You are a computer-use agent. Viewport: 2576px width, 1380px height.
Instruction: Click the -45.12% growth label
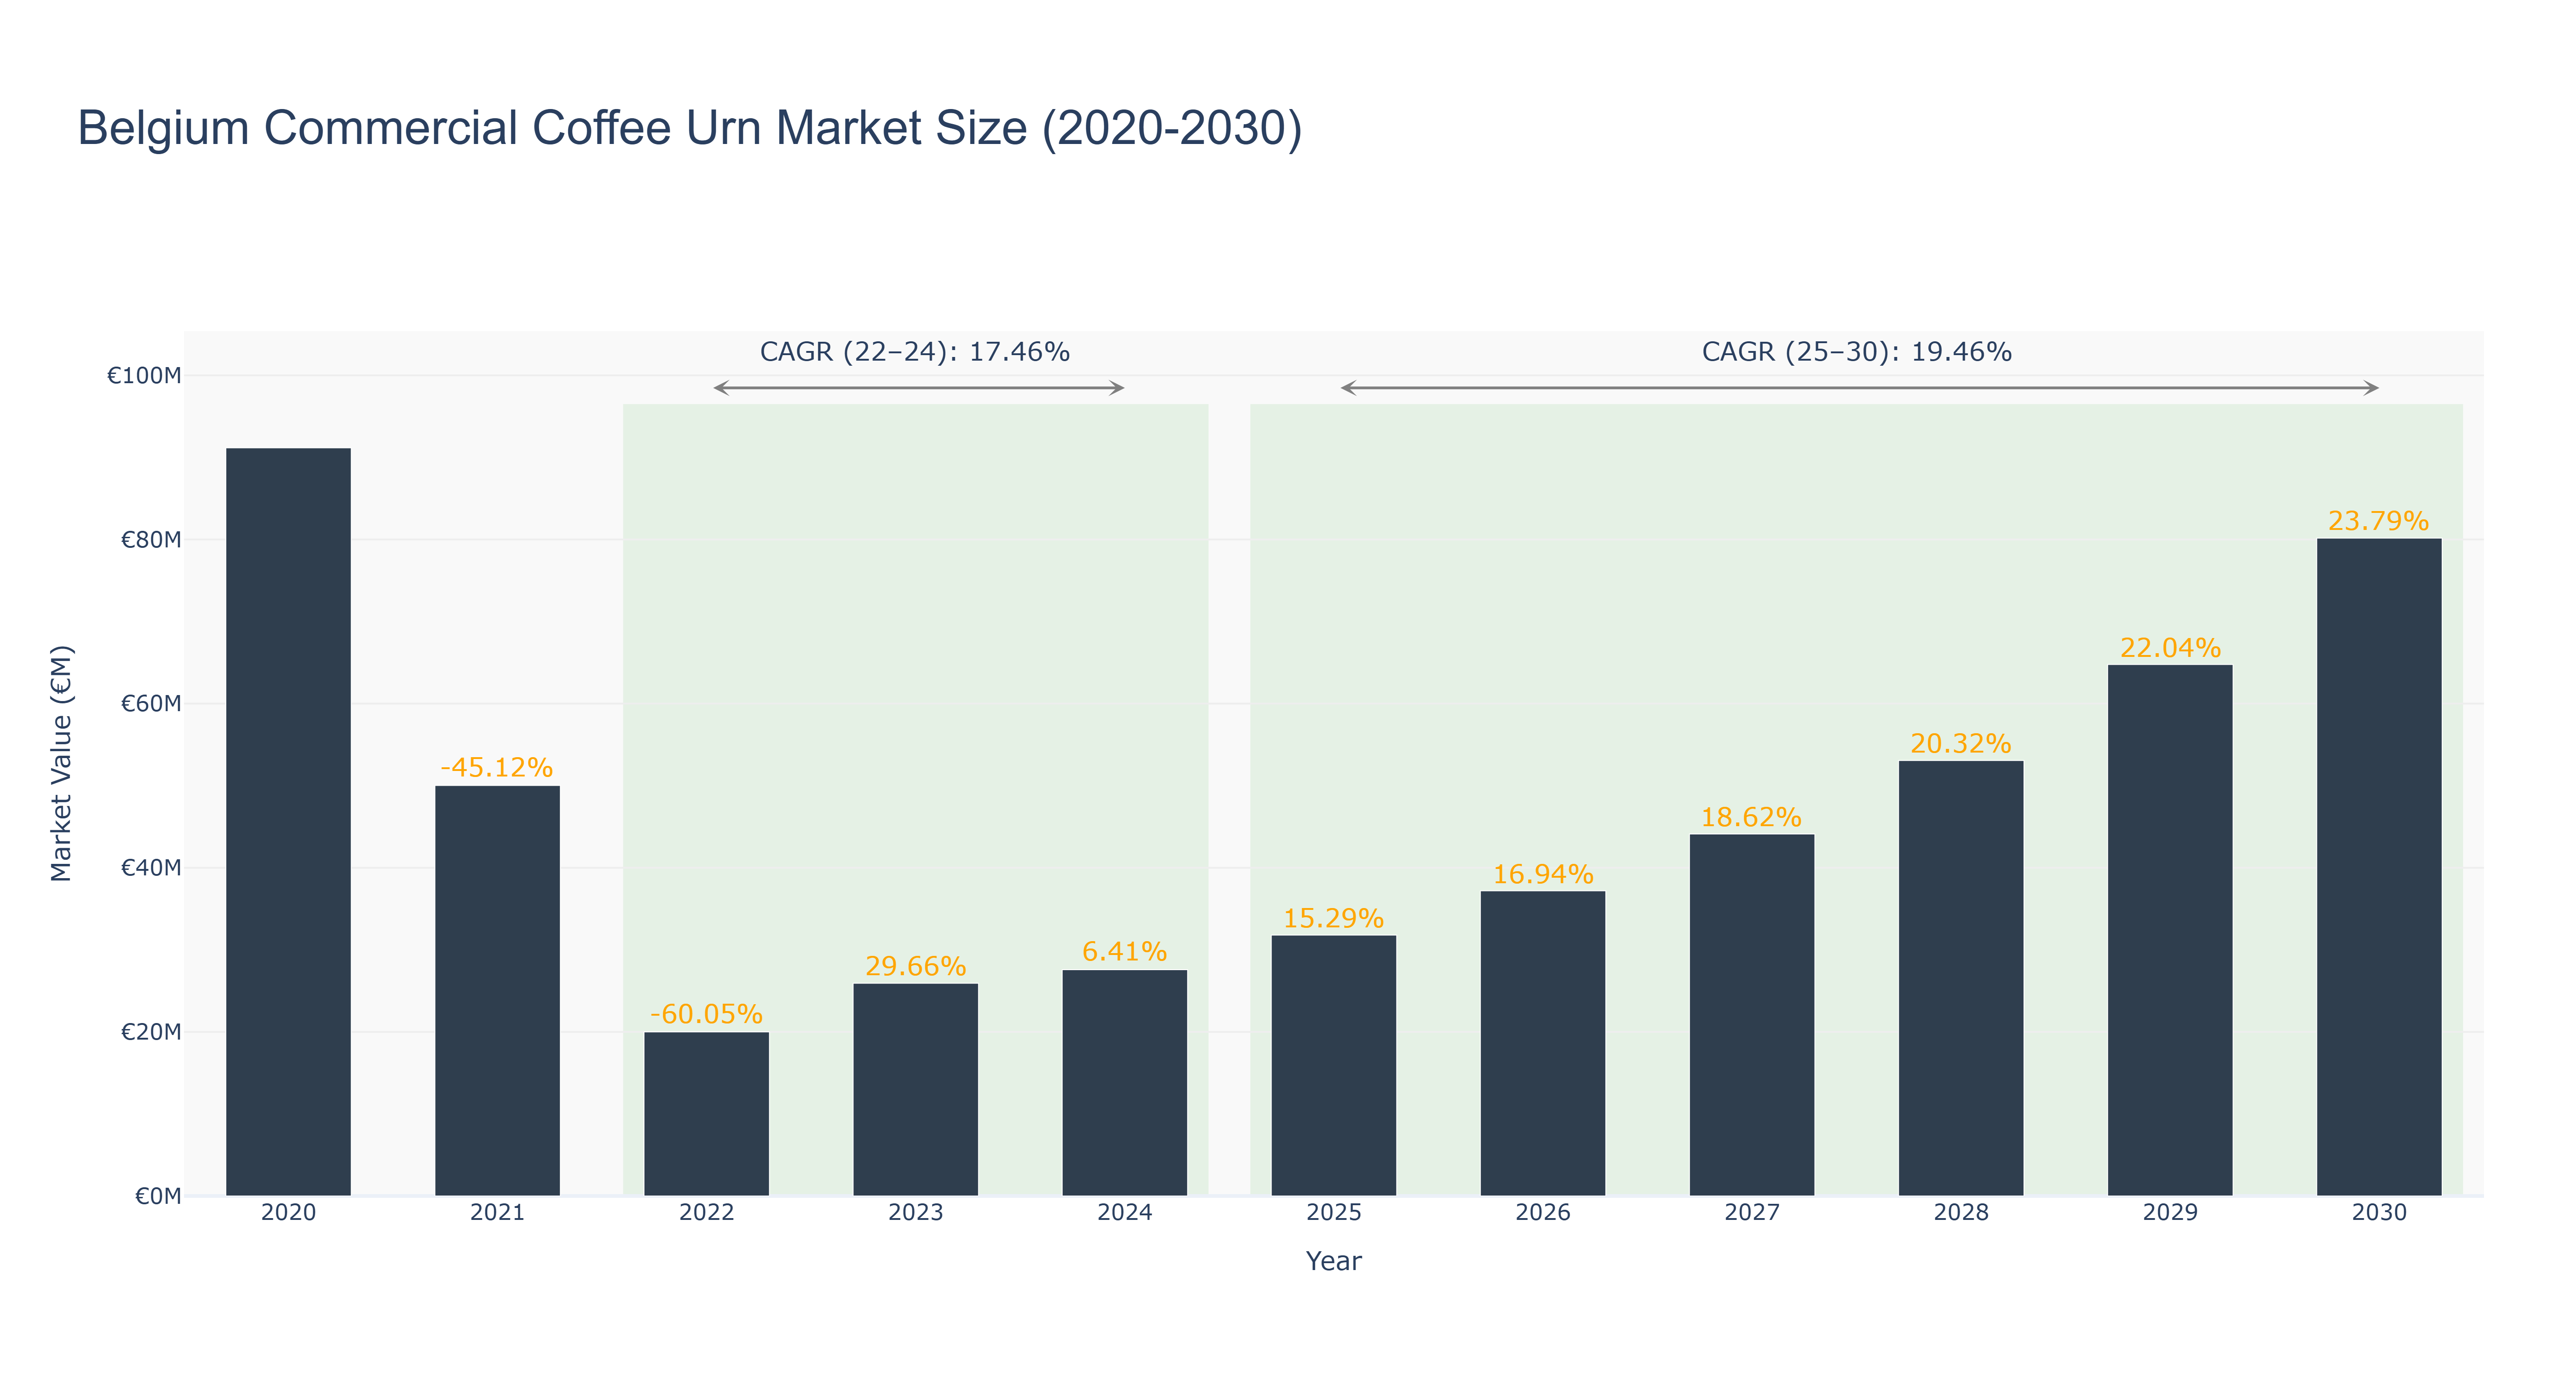pos(497,768)
